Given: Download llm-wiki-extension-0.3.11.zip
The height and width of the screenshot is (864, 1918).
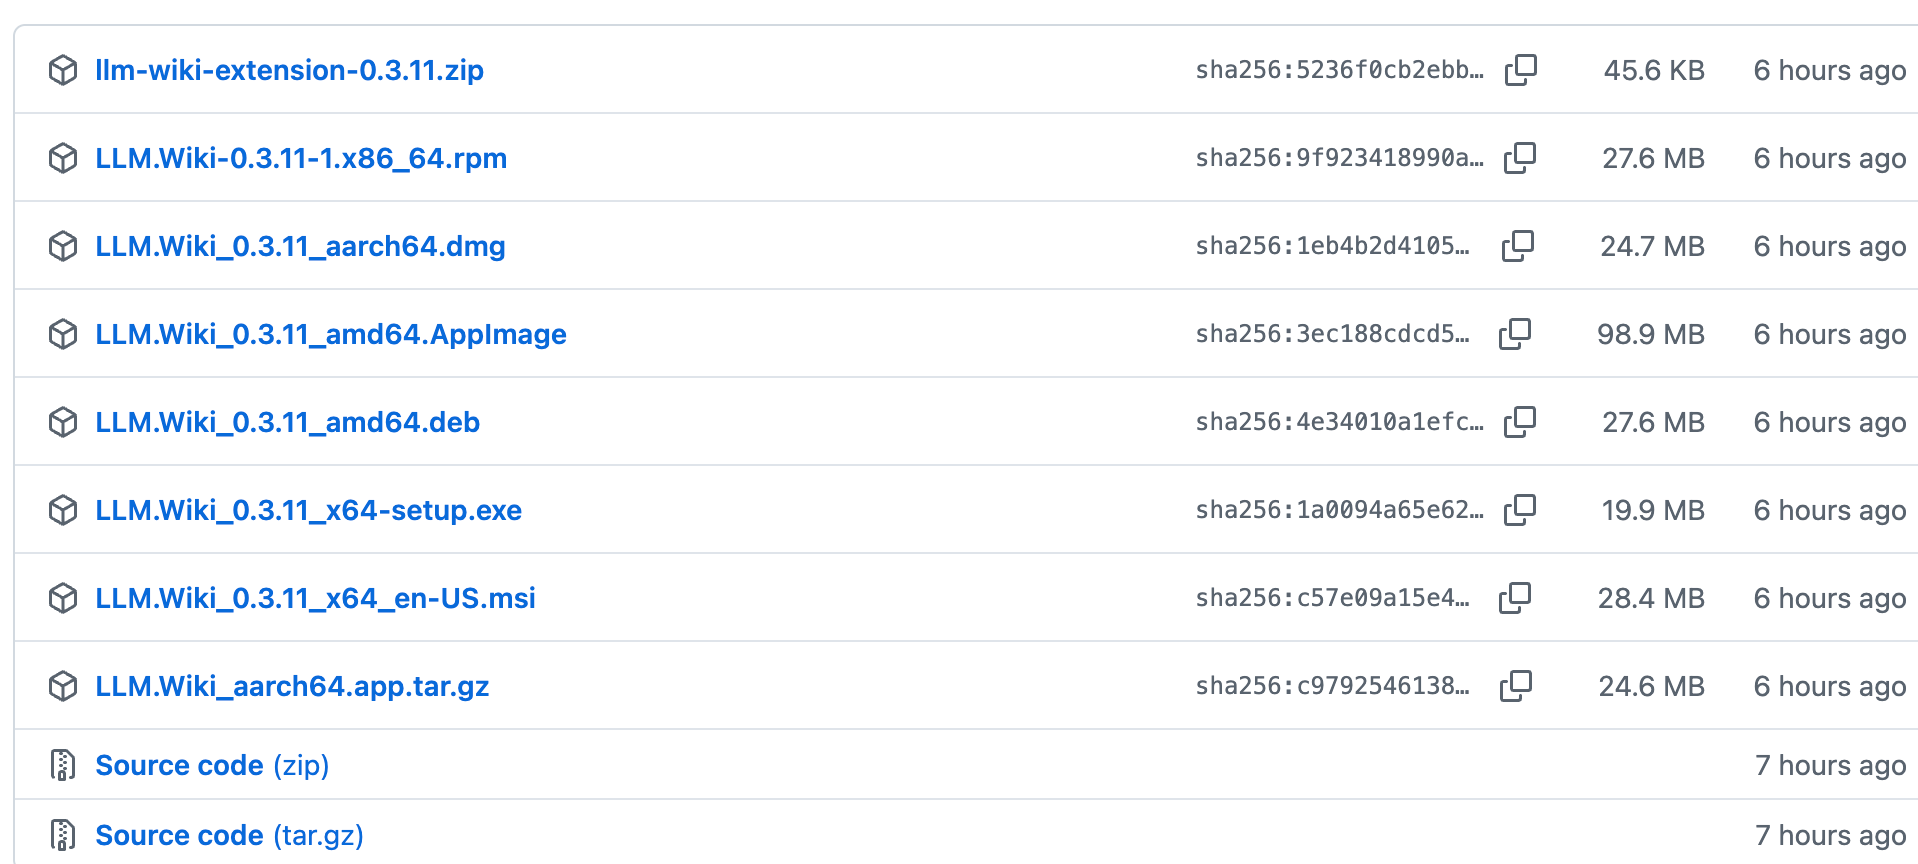Looking at the screenshot, I should coord(289,70).
